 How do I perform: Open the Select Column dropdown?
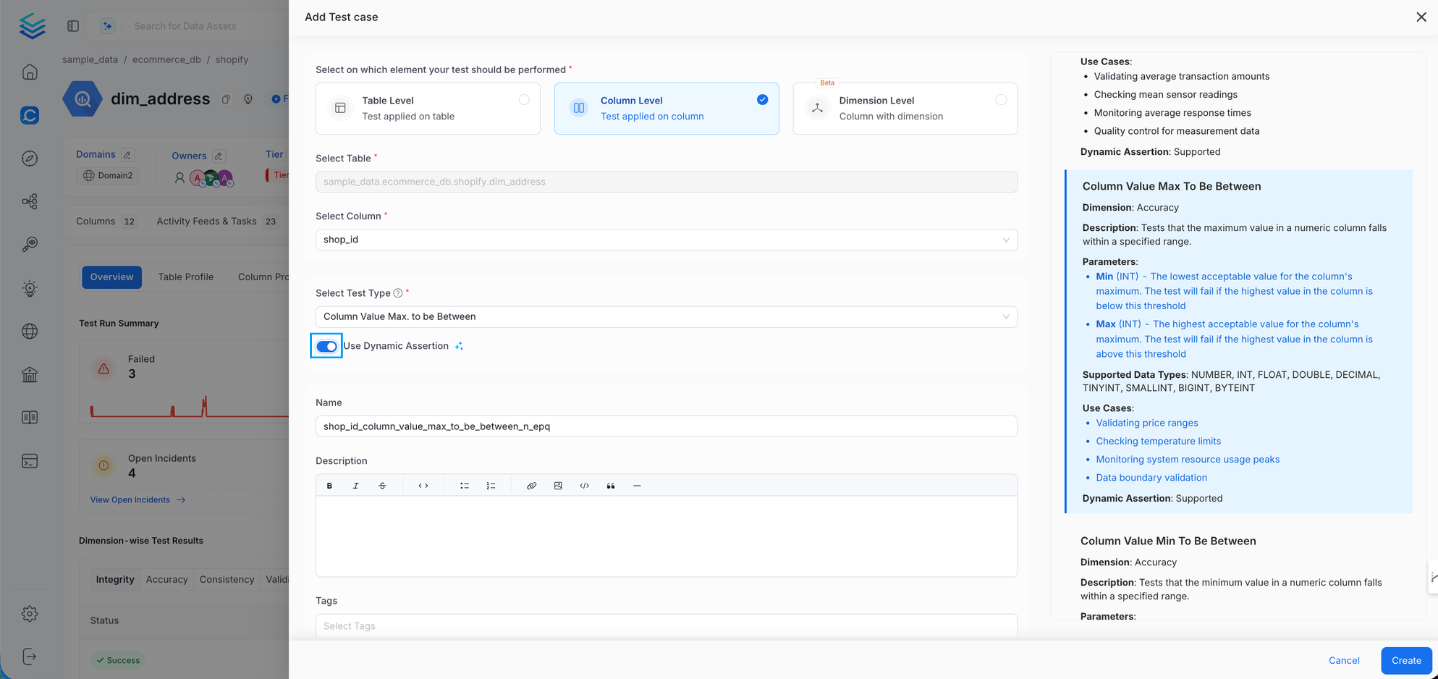pyautogui.click(x=666, y=239)
